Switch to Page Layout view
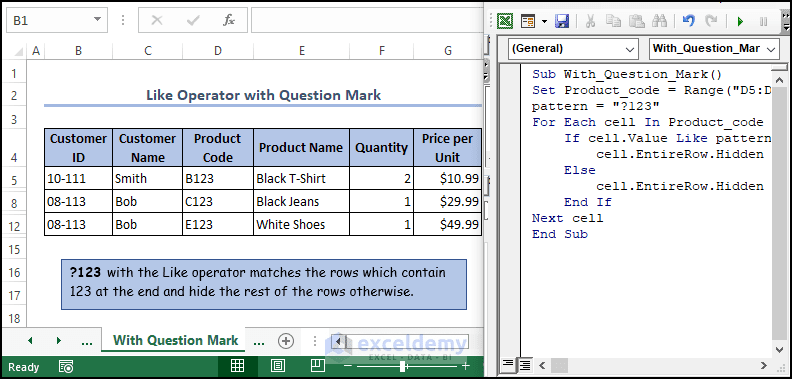Viewport: 792px width, 379px height. [x=277, y=366]
